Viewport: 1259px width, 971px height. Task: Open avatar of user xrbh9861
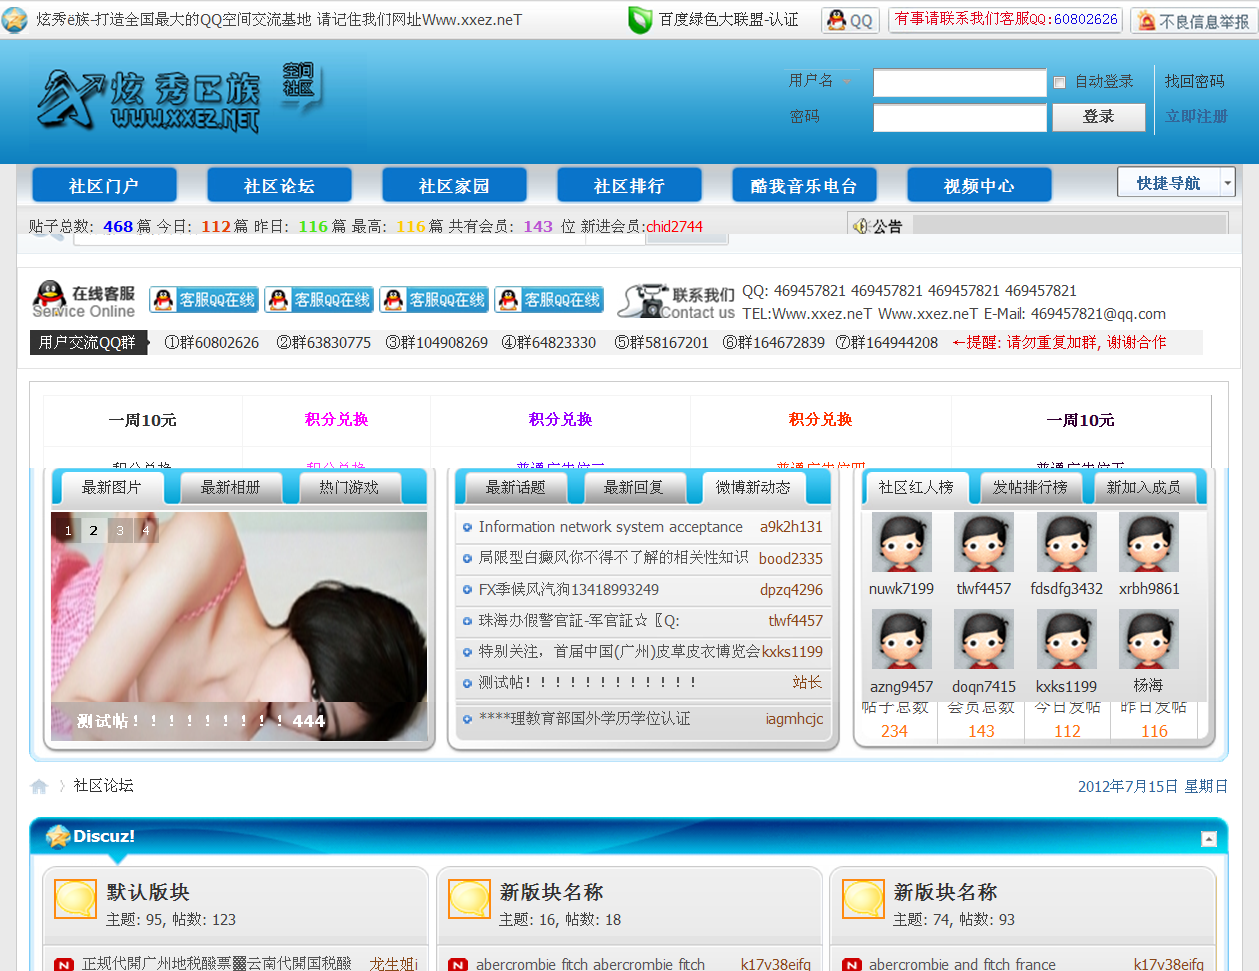click(1149, 542)
